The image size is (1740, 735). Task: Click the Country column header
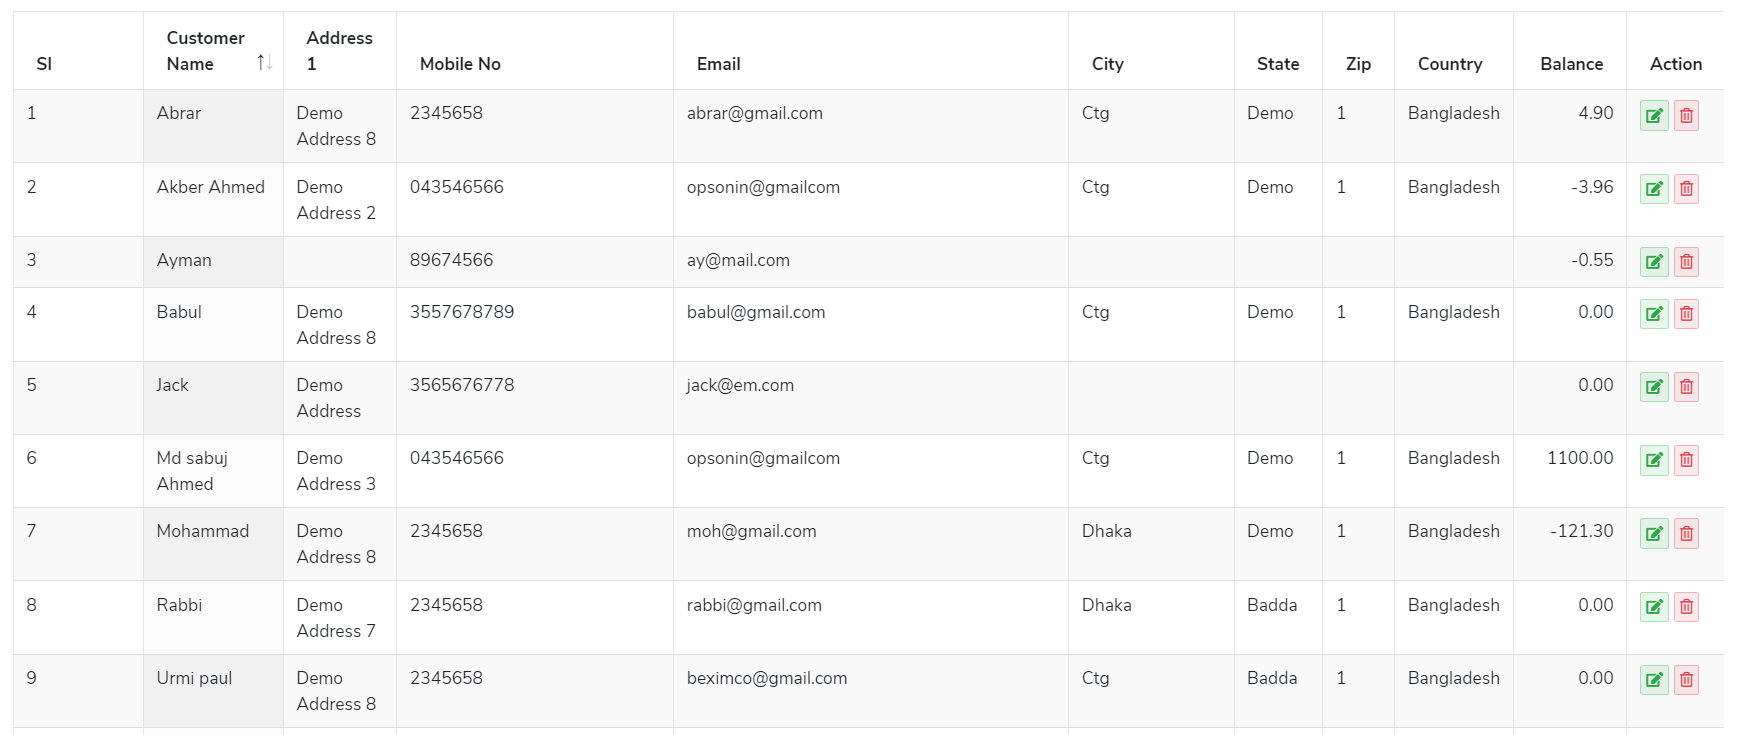click(1450, 64)
